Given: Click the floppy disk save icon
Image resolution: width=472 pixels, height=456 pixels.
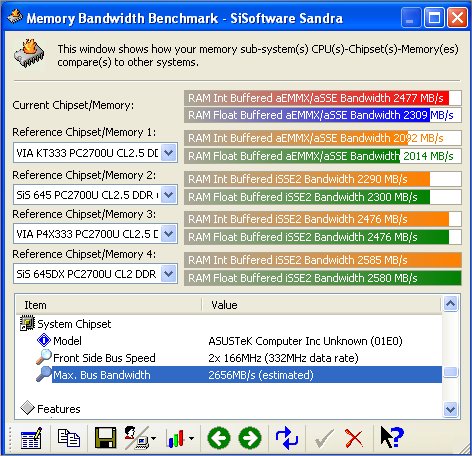Looking at the screenshot, I should [106, 438].
